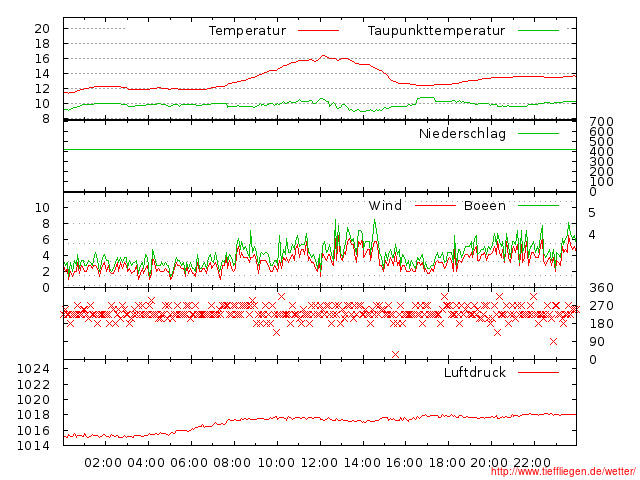Click the lowest wind direction marker near 15:30
Viewport: 640px width, 480px height.
[395, 354]
